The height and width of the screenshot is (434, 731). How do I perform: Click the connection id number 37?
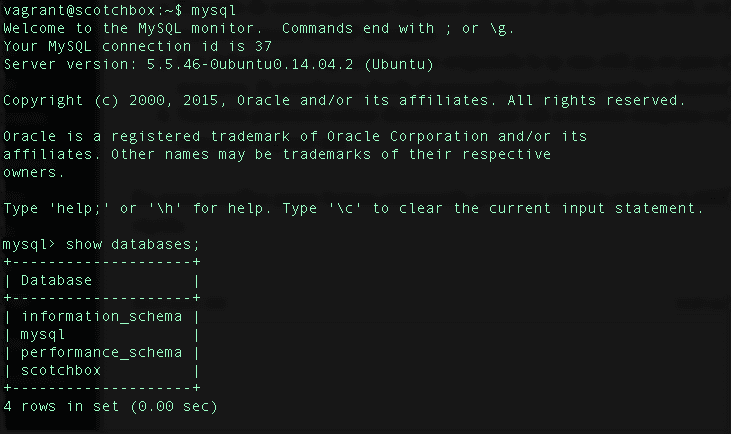[x=264, y=46]
